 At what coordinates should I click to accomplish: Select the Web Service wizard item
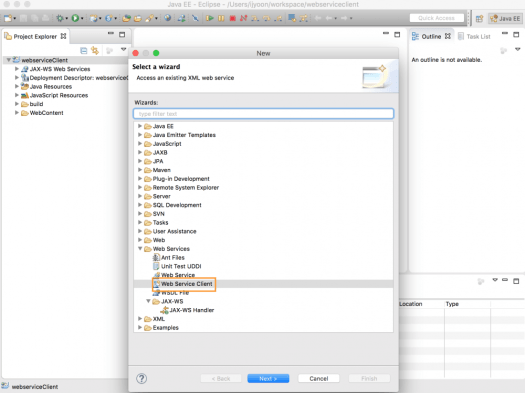coord(174,275)
